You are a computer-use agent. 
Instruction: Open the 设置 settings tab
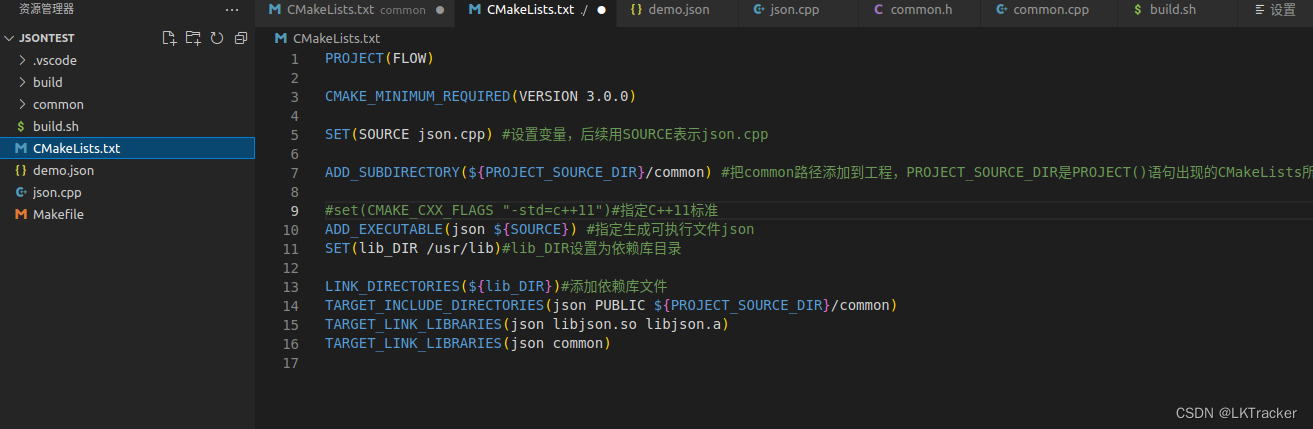pyautogui.click(x=1275, y=10)
